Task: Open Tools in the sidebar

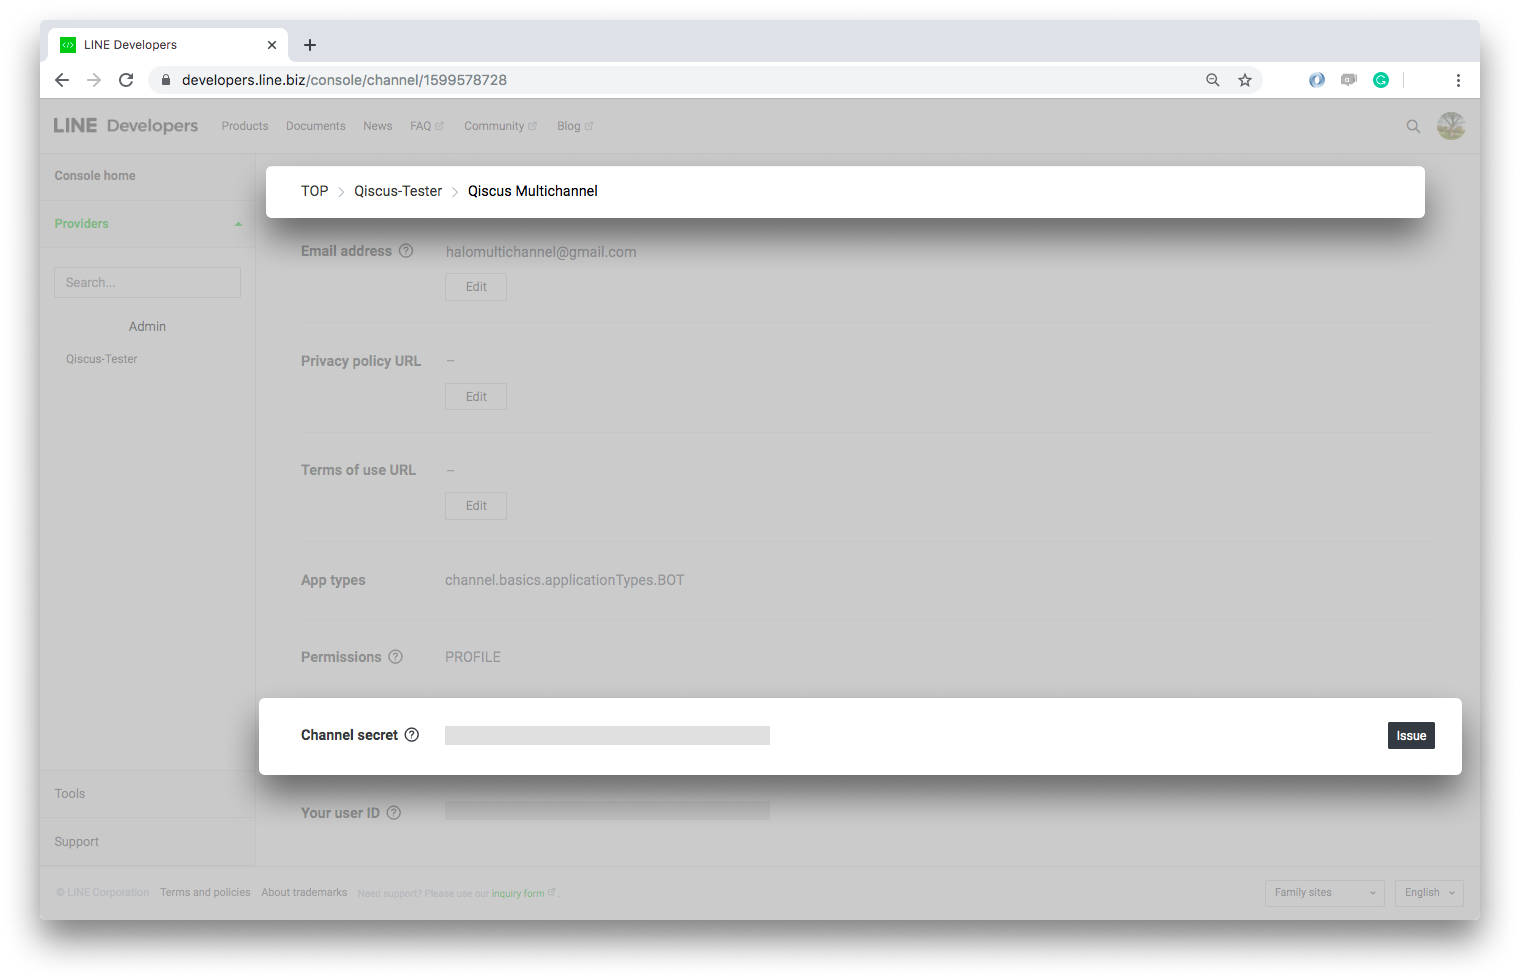Action: point(70,794)
